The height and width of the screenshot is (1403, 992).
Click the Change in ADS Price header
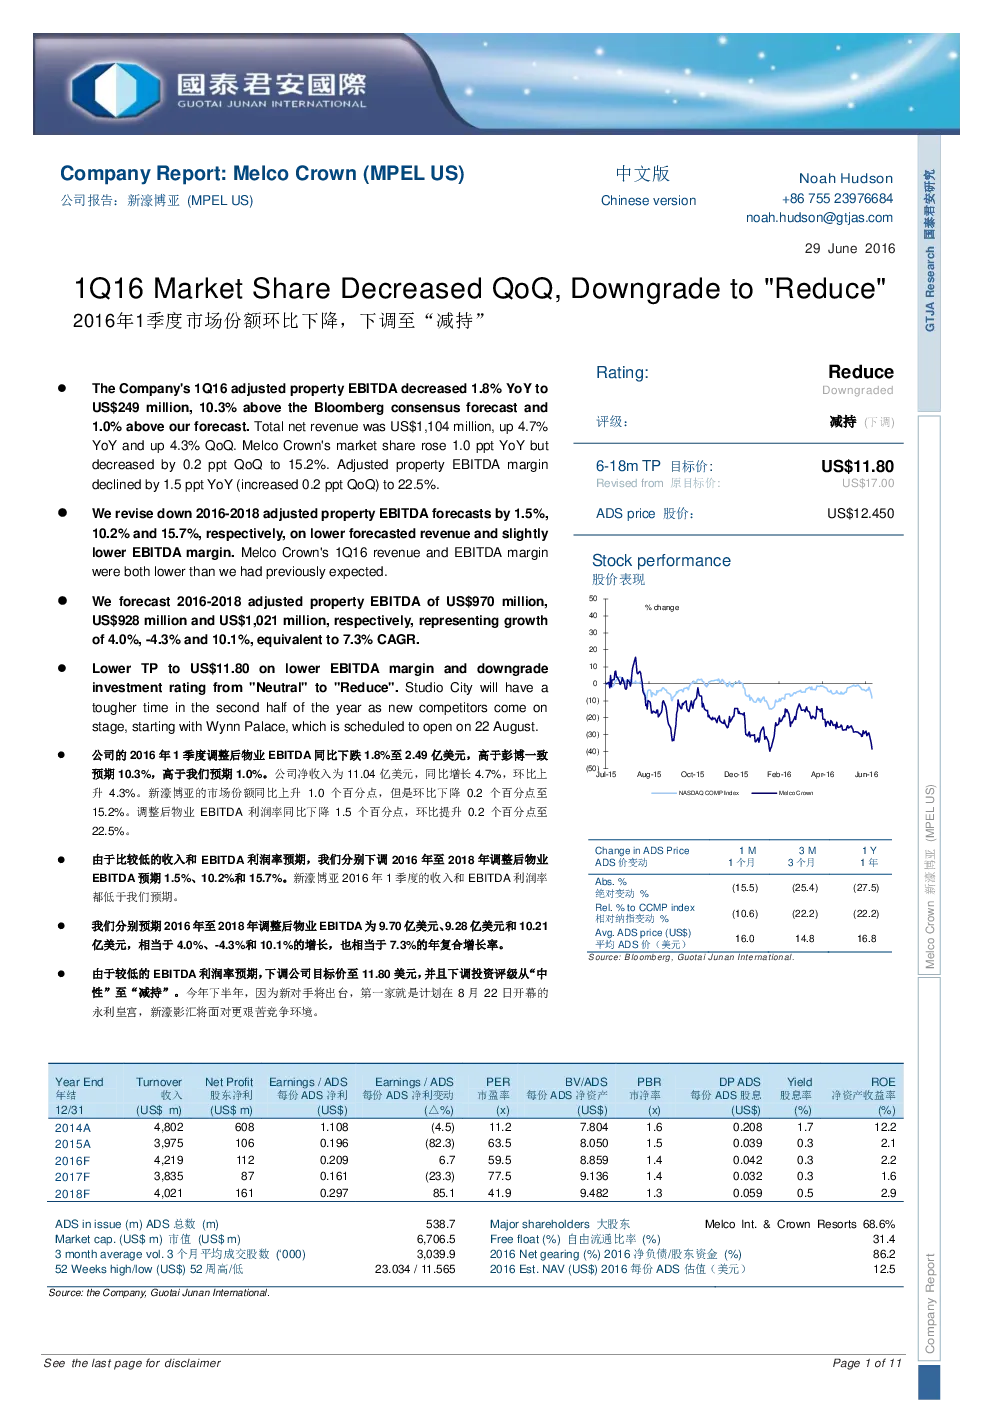coord(642,850)
